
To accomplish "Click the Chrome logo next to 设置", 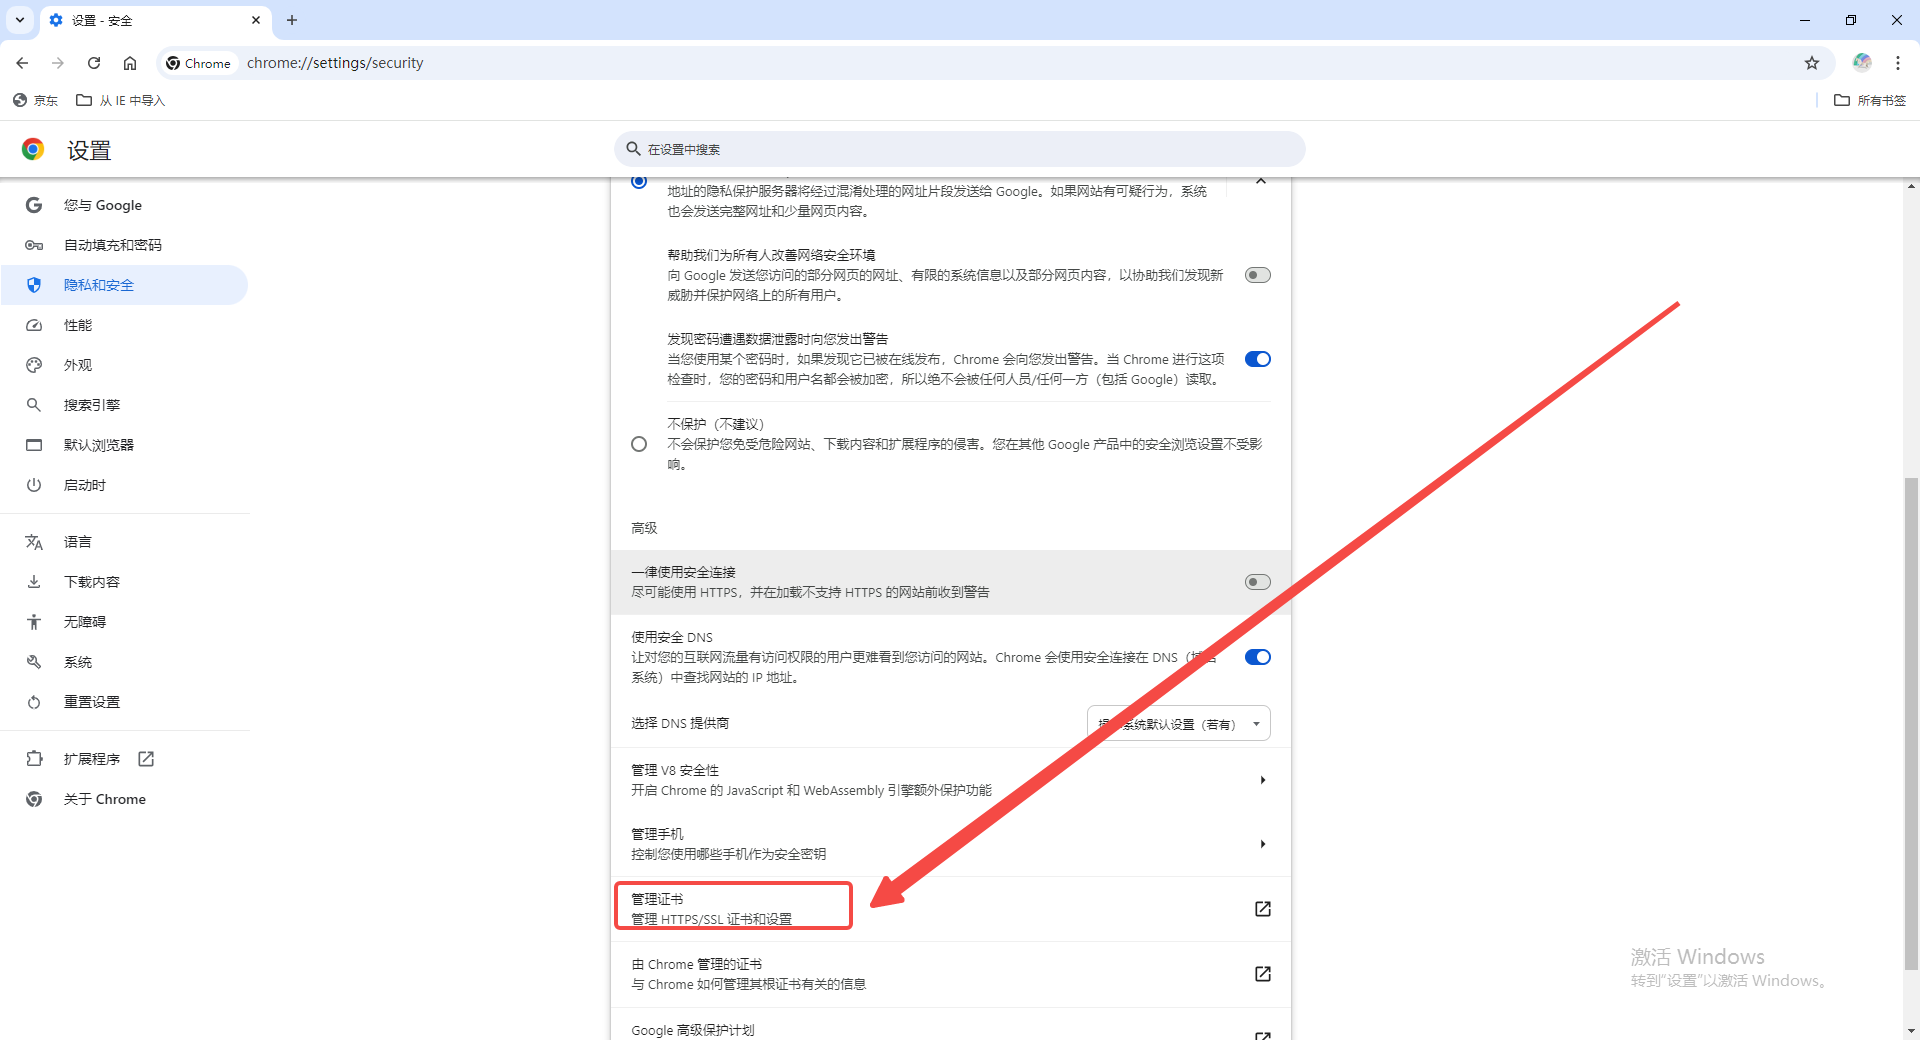I will [x=33, y=150].
